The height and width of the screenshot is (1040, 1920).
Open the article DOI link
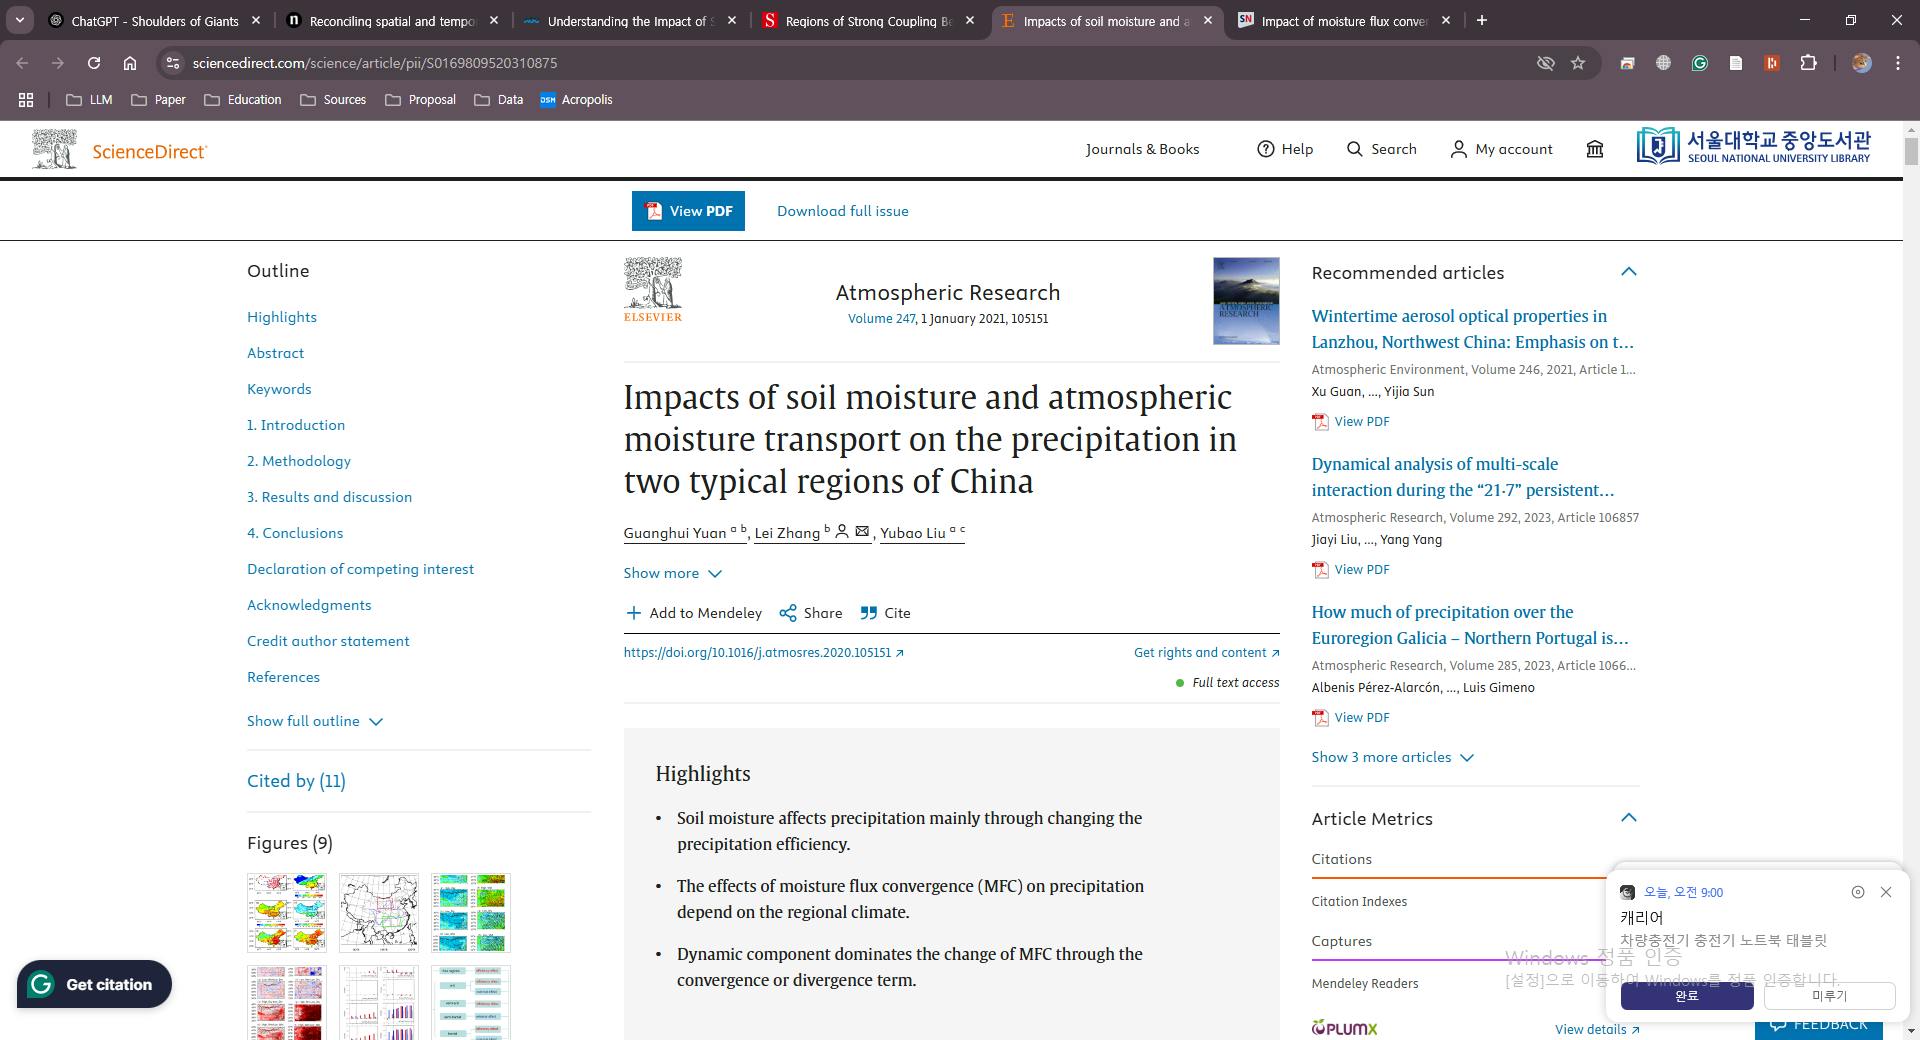point(764,653)
